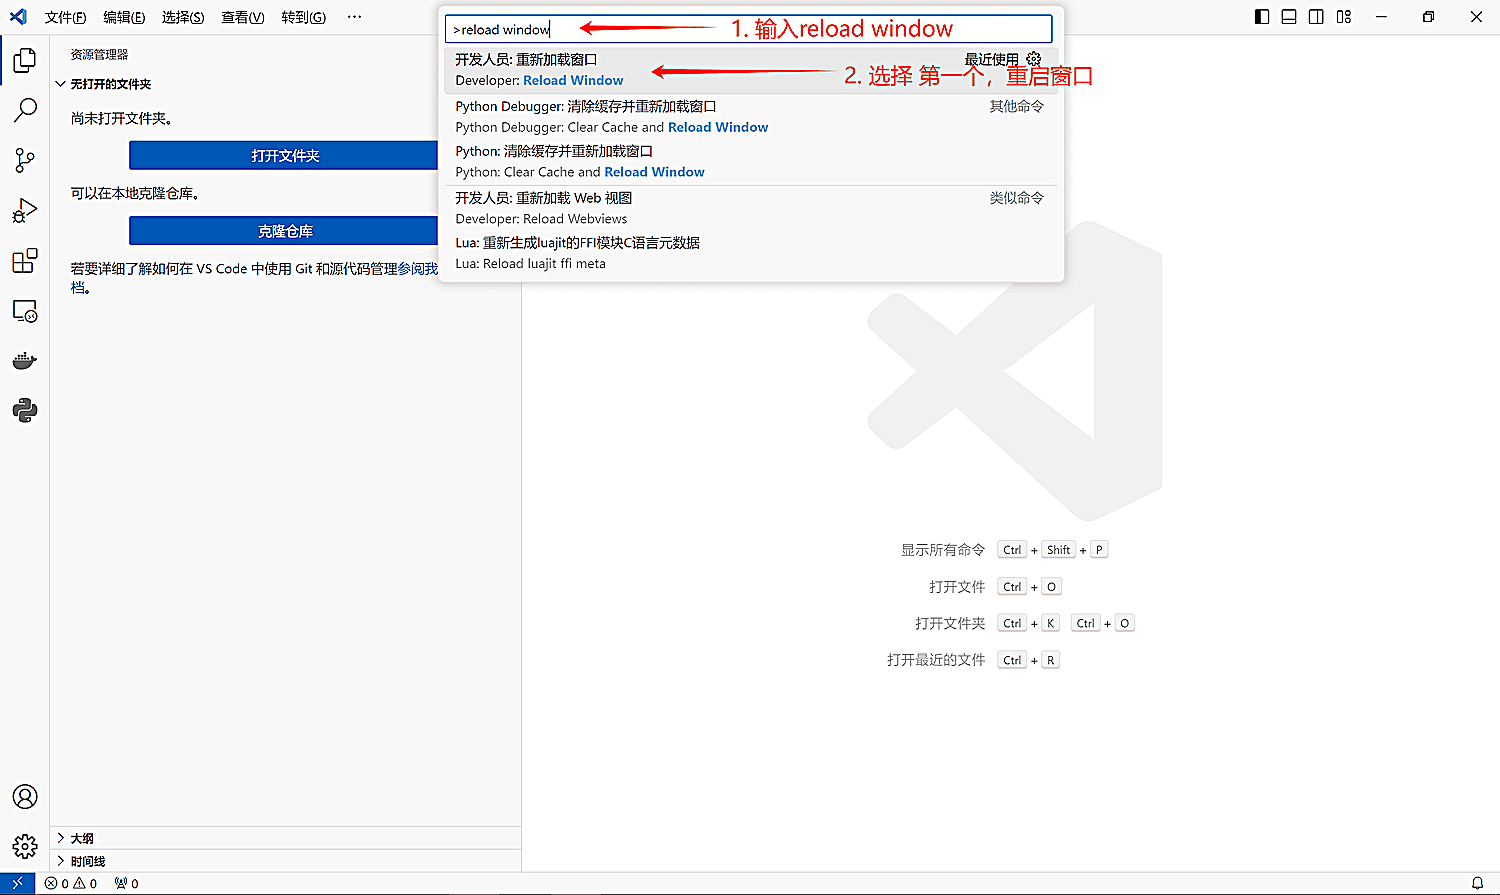Screen dimensions: 1500x895
Task: Click the 克隆仓库 button
Action: (x=285, y=231)
